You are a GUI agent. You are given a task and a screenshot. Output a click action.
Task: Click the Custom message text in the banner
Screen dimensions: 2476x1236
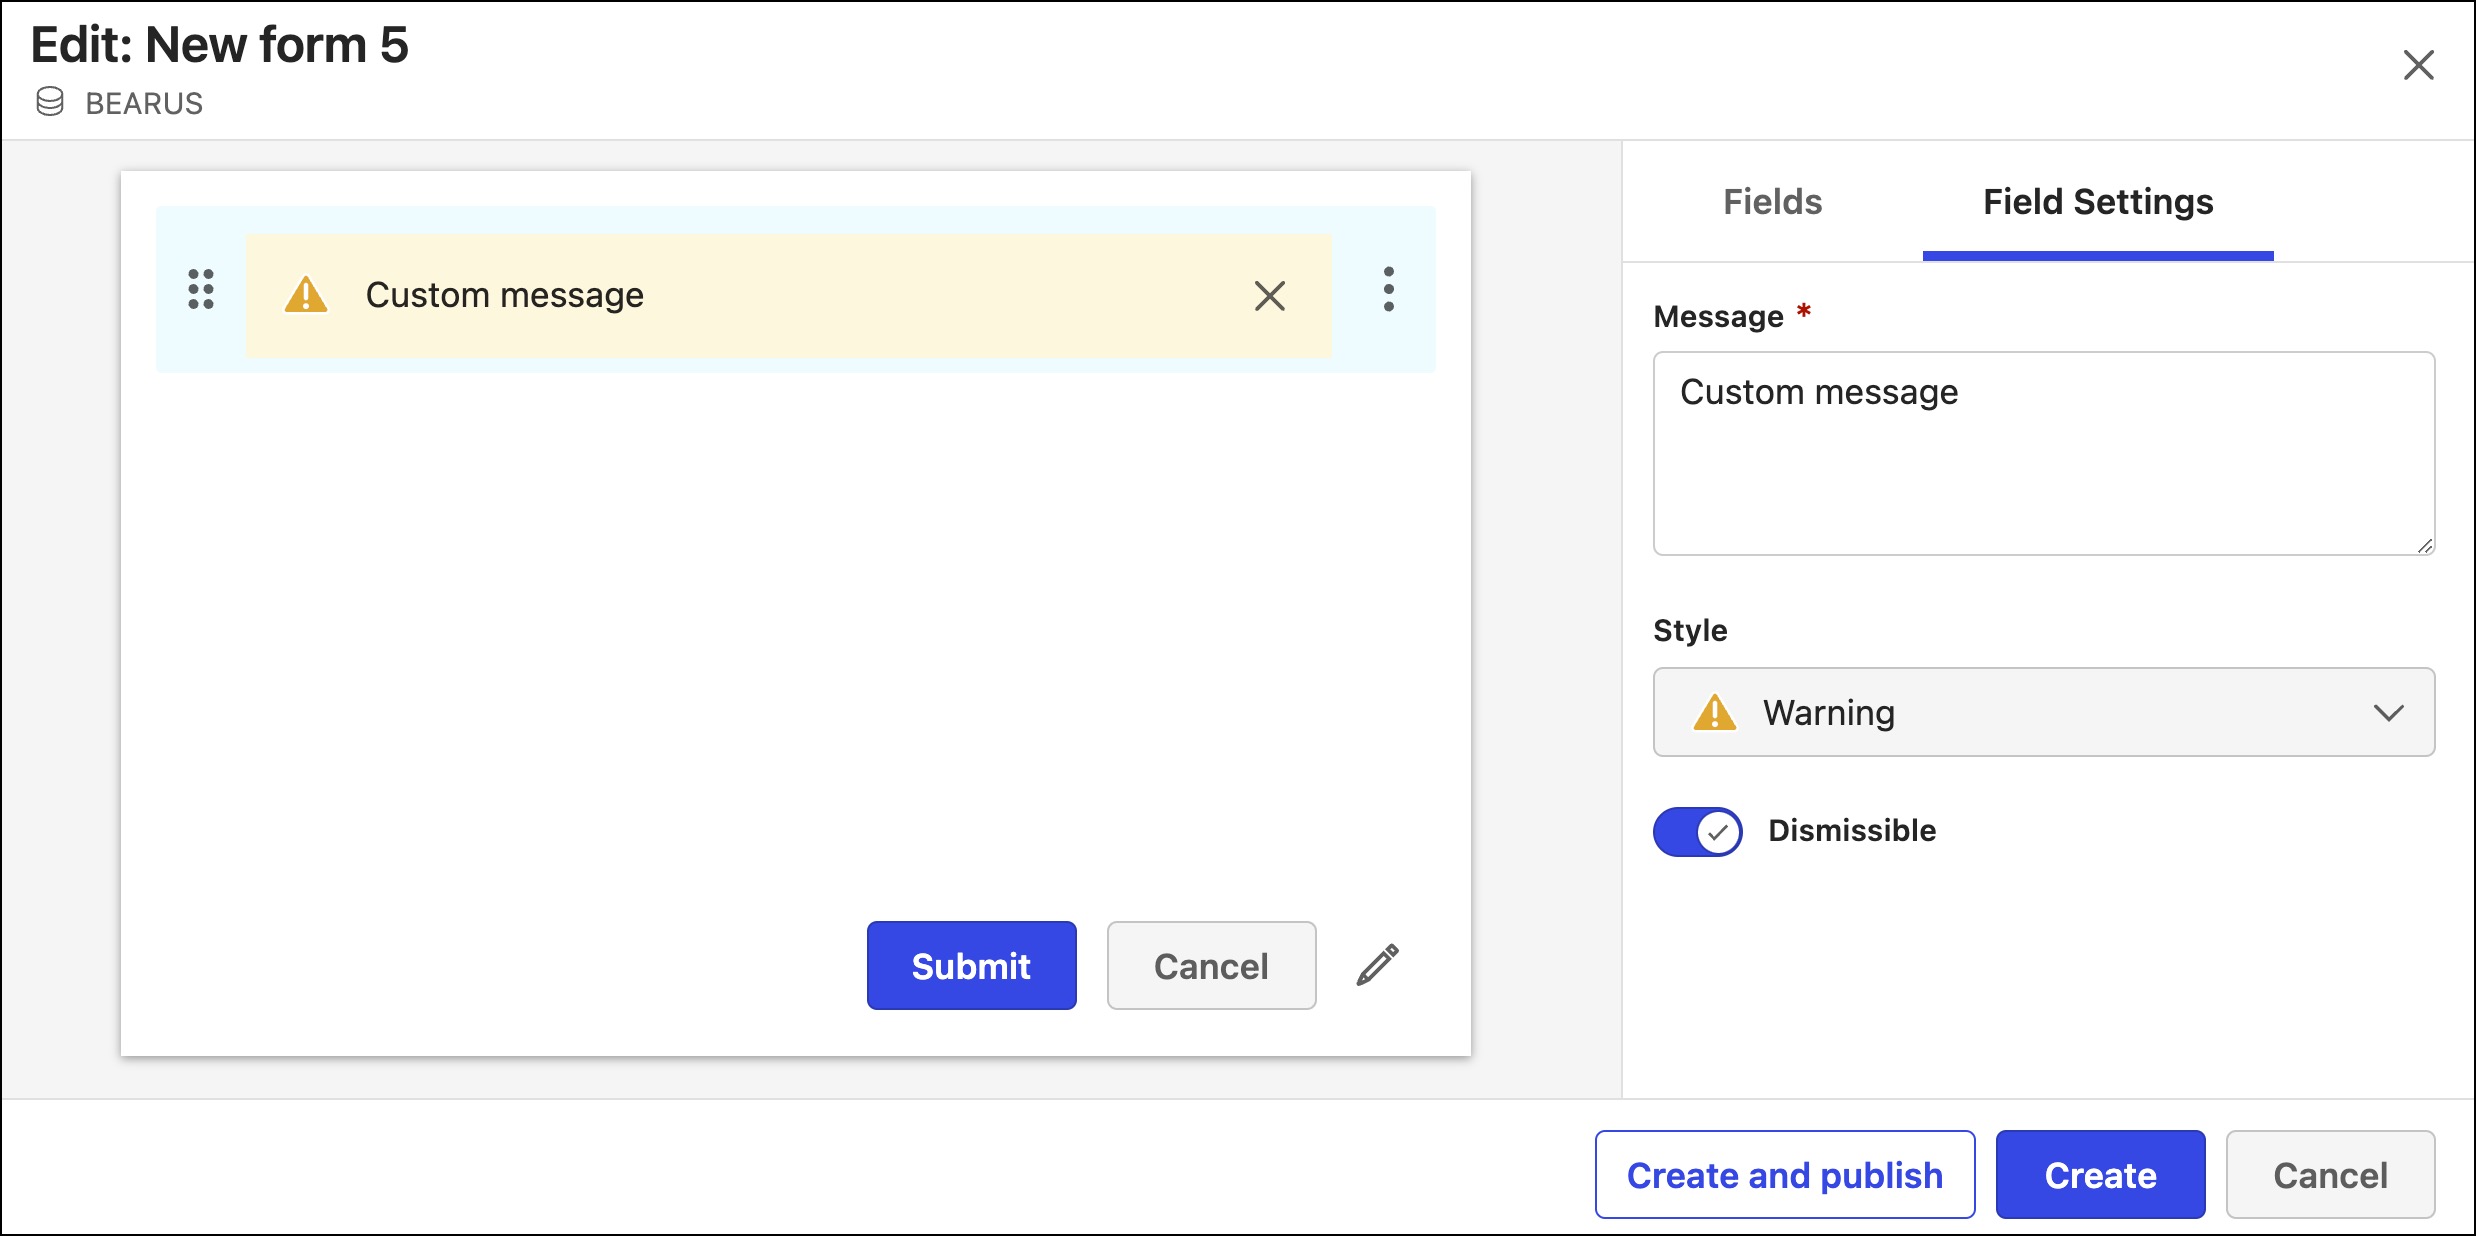[x=504, y=295]
